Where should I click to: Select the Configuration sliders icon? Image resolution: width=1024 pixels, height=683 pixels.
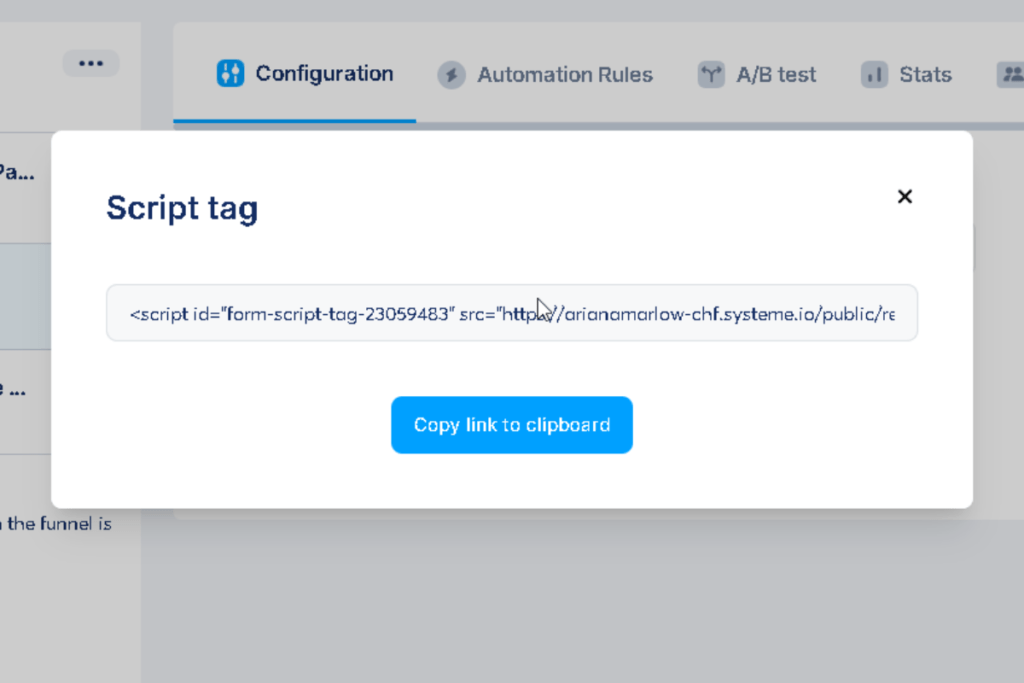point(229,73)
